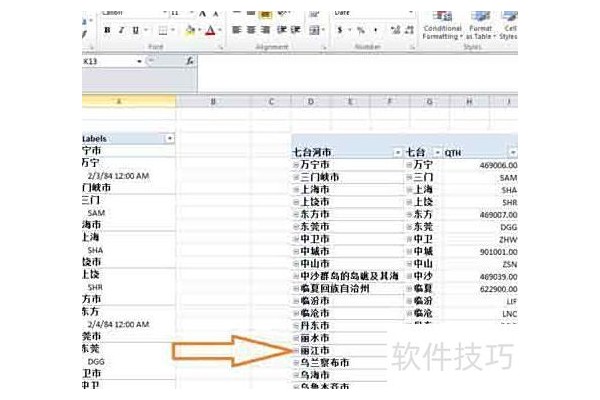The image size is (600, 400).
Task: Apply Percent Style
Action: (360, 30)
